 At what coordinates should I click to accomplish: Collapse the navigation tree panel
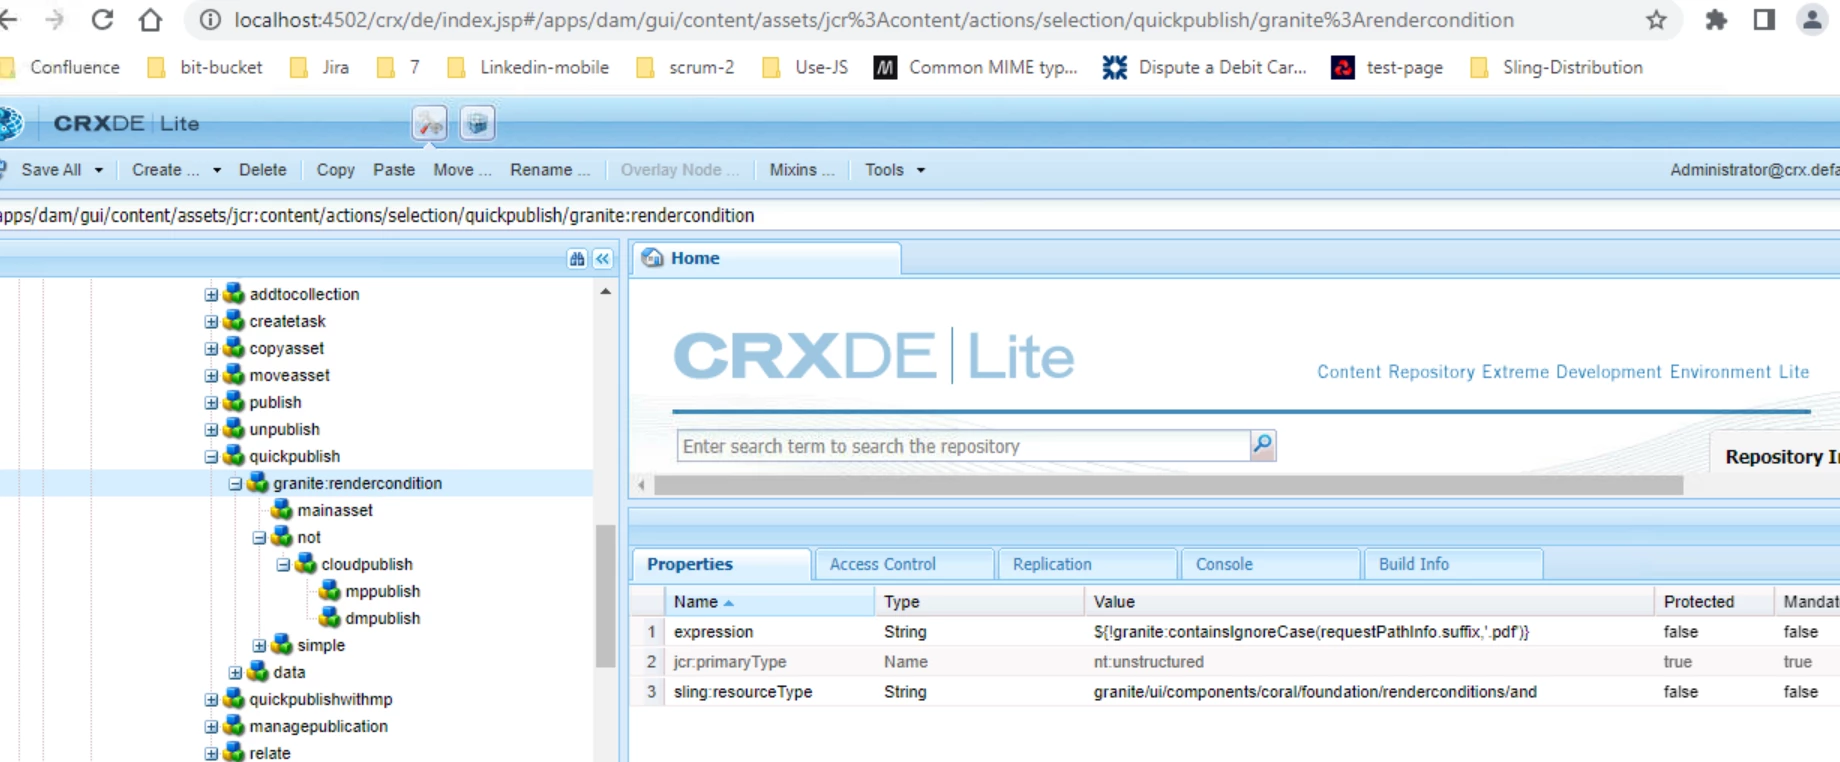point(603,259)
